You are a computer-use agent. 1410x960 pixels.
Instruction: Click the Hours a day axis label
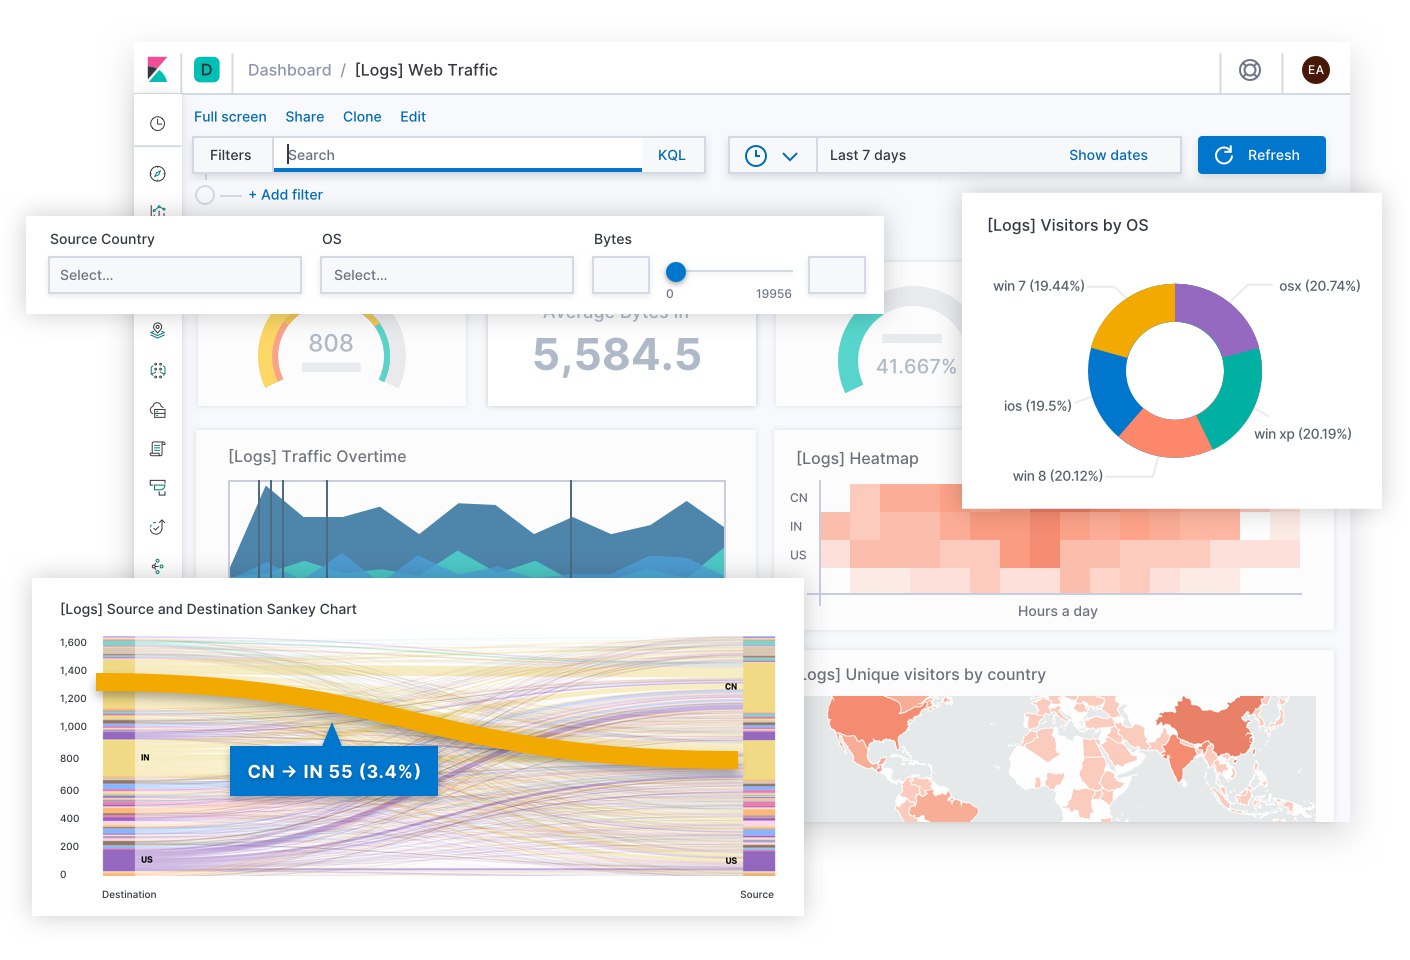(1058, 611)
